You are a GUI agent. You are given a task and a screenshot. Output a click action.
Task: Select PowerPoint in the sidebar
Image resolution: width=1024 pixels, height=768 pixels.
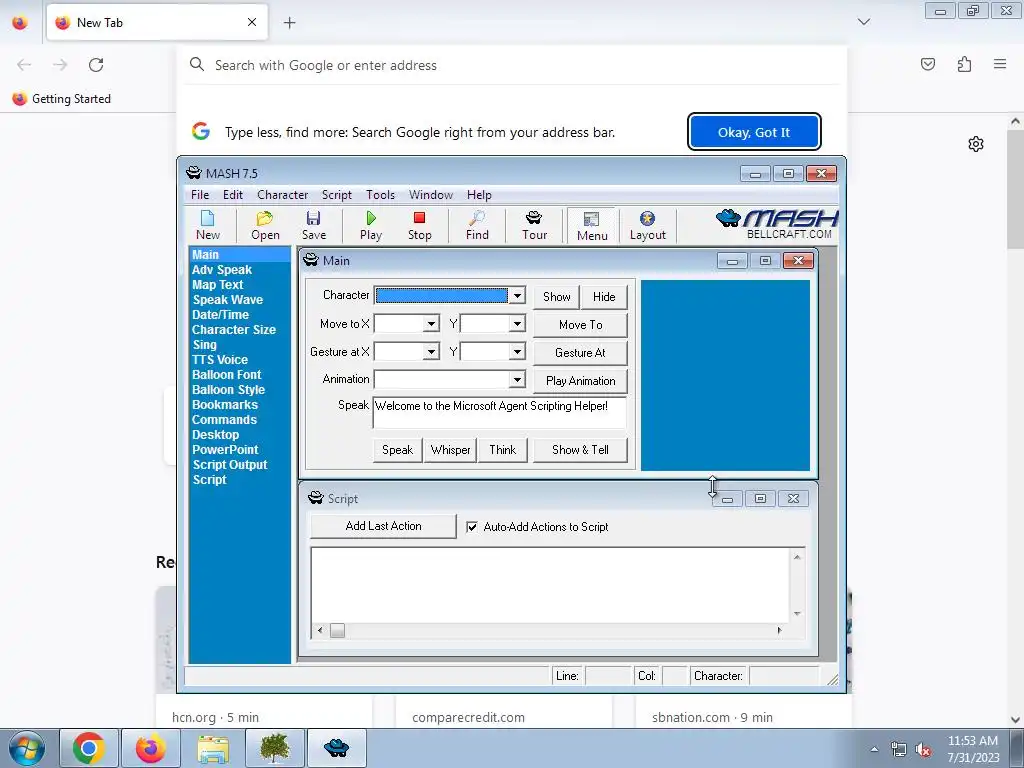point(225,450)
